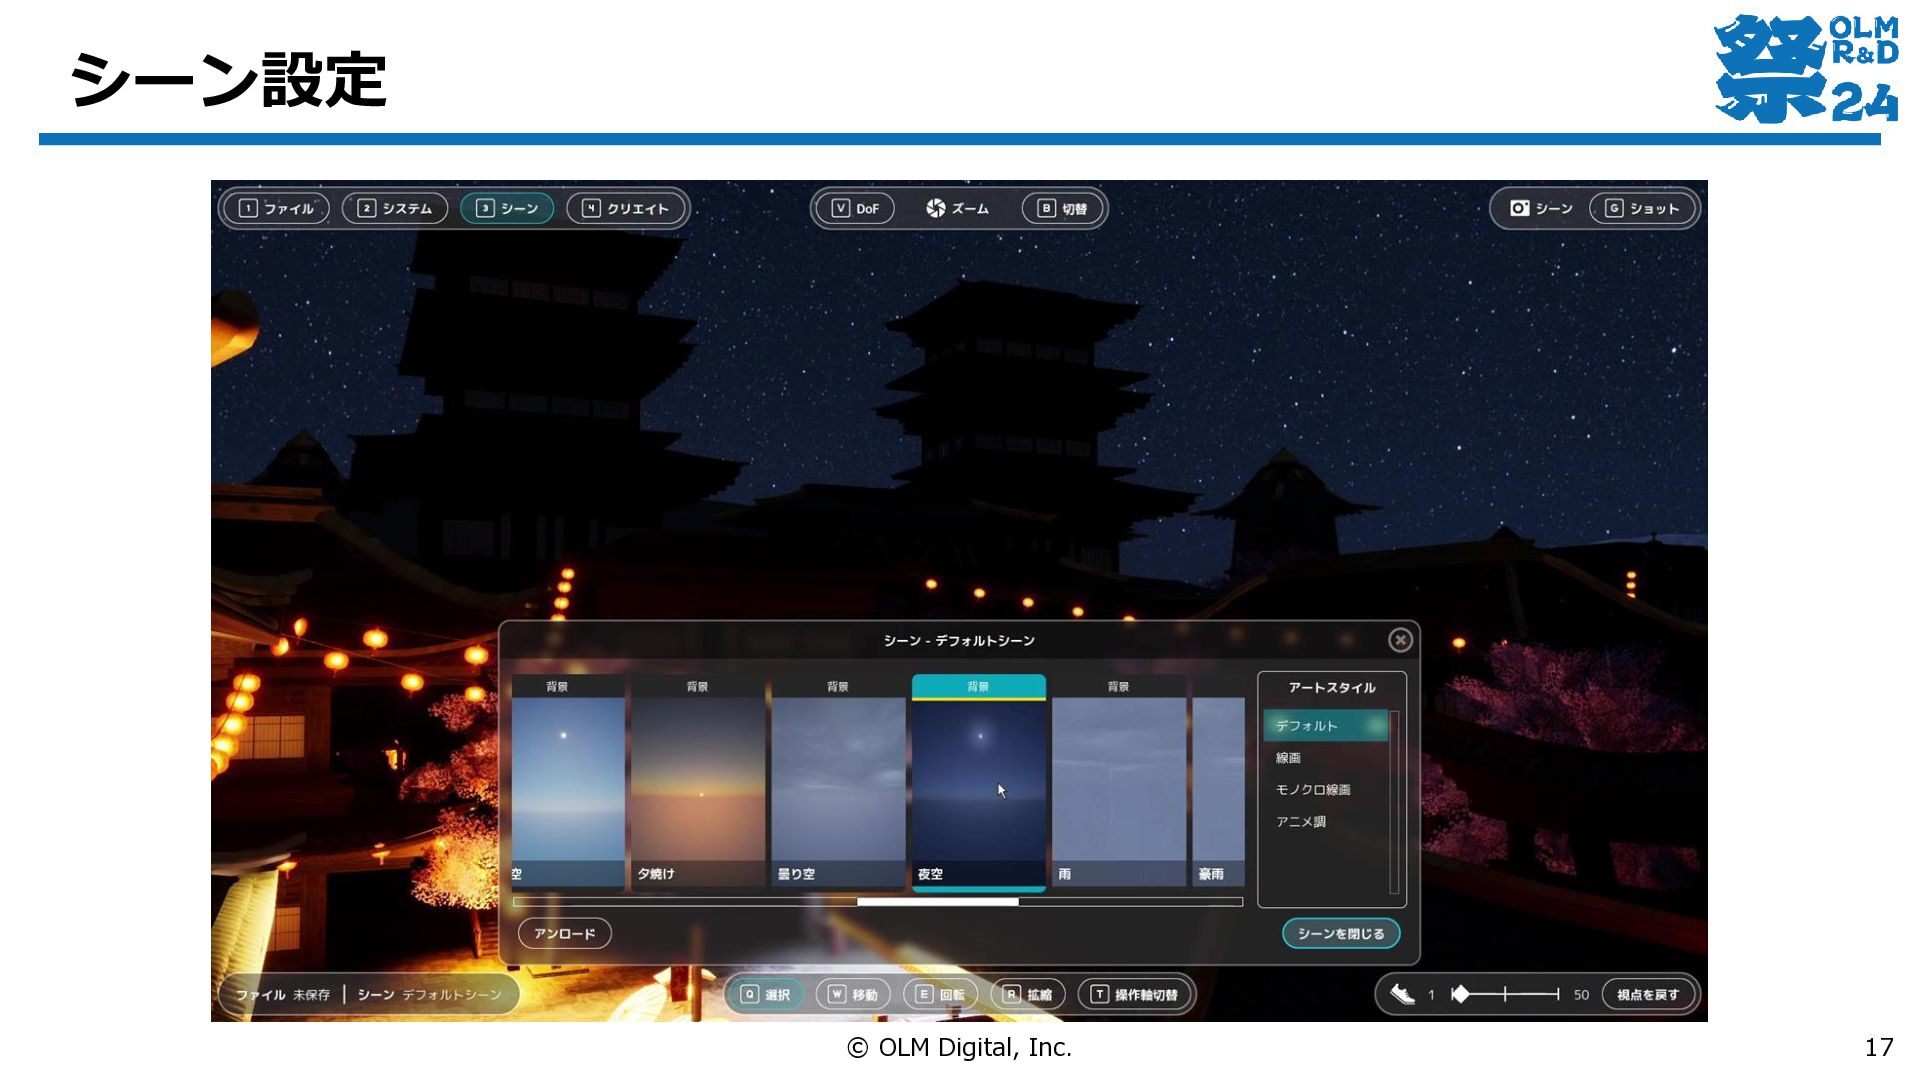Toggle the DoF option
This screenshot has width=1920, height=1080.
pyautogui.click(x=855, y=208)
